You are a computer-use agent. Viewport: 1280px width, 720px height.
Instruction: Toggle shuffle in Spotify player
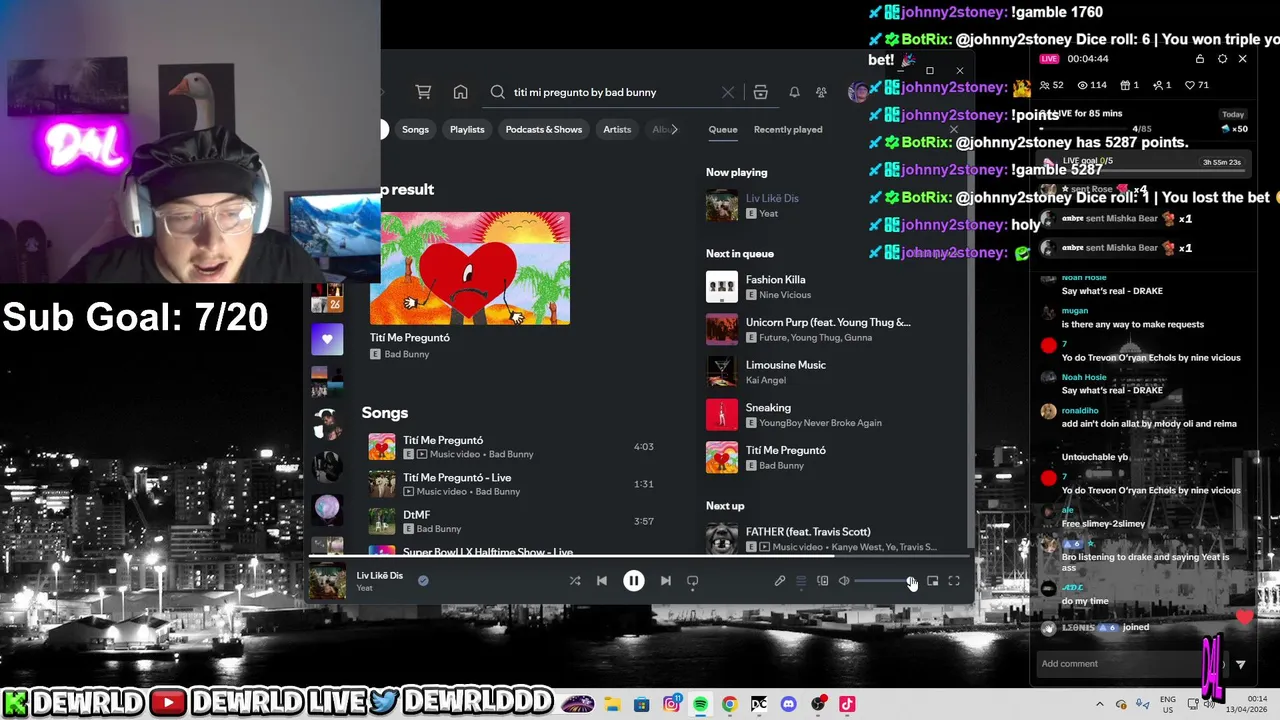click(575, 580)
